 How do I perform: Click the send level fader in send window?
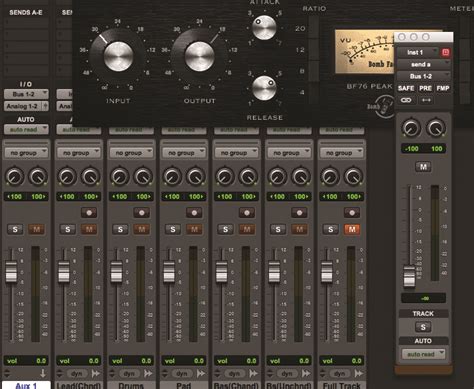409,276
